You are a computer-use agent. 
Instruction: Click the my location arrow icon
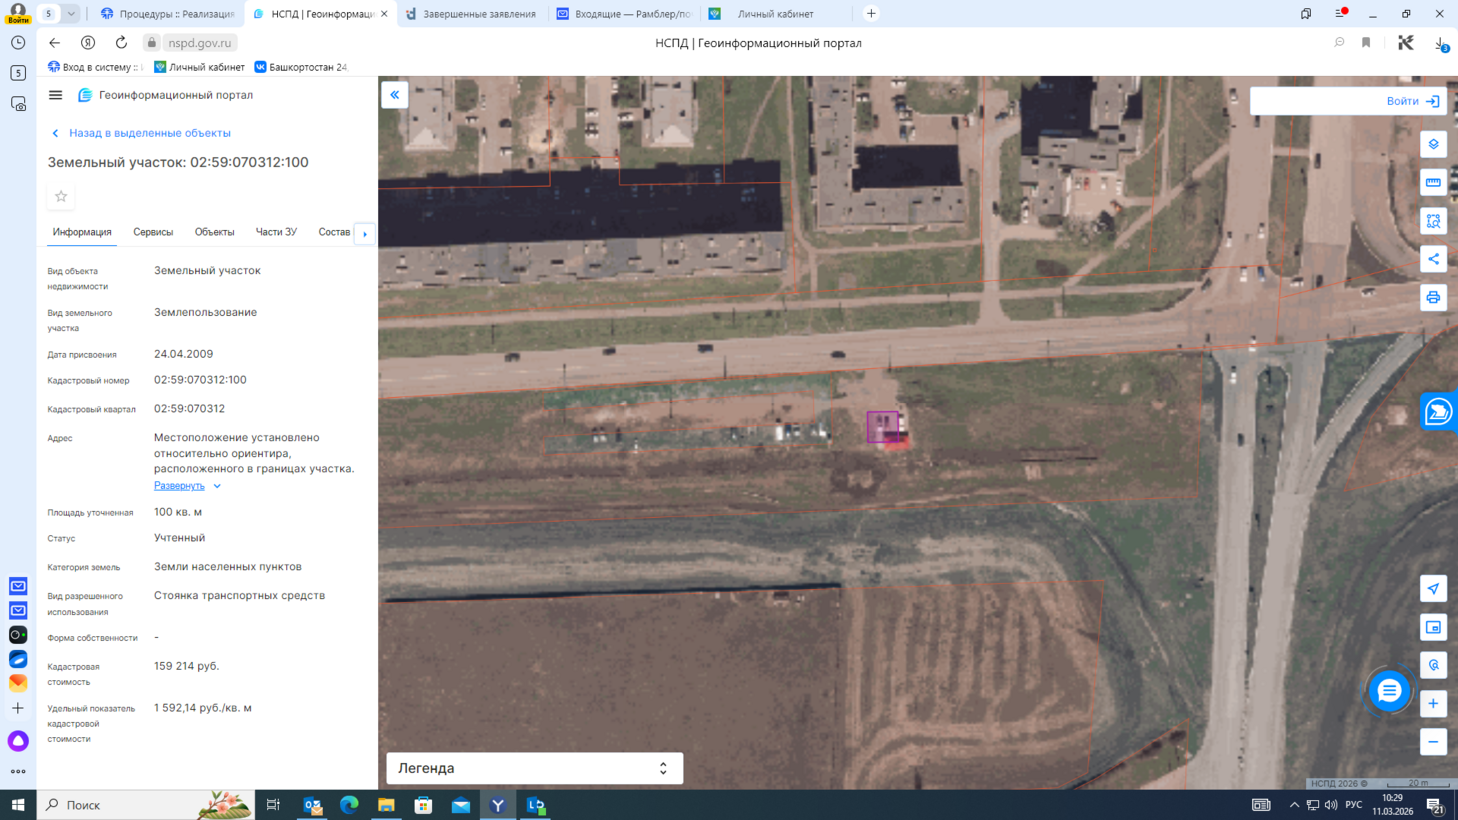tap(1433, 589)
